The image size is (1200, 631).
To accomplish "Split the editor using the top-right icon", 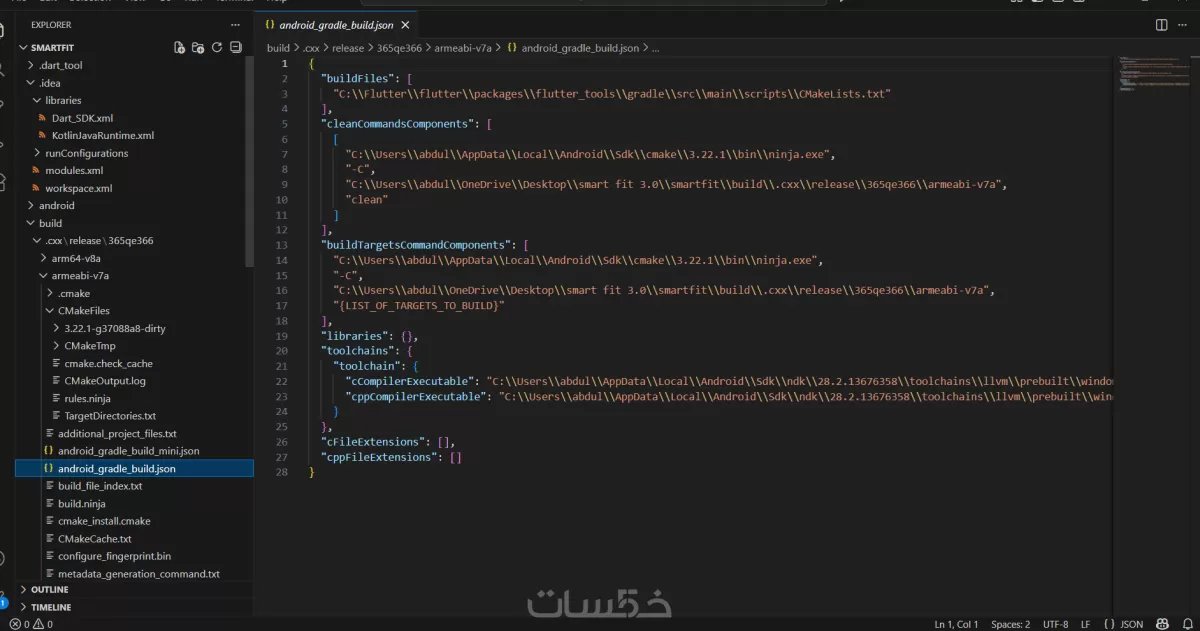I will tap(1160, 24).
